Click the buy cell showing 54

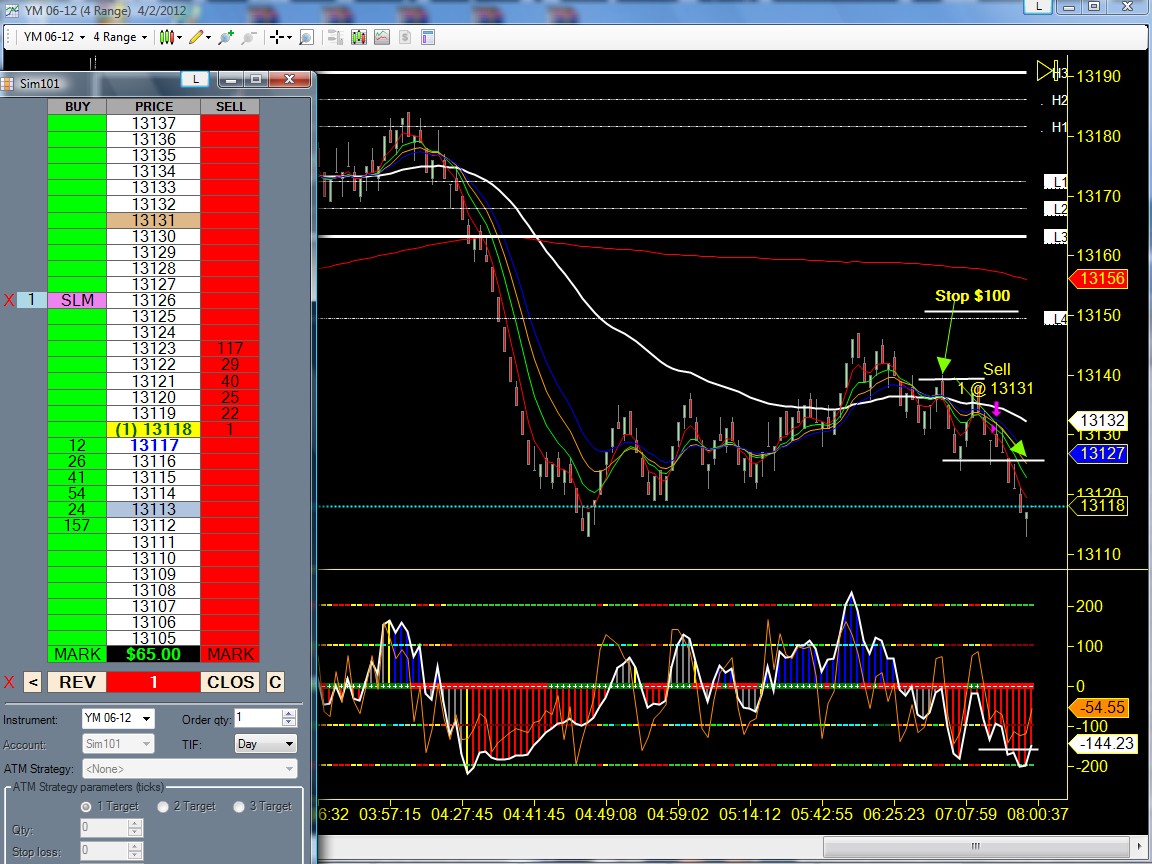tap(77, 493)
